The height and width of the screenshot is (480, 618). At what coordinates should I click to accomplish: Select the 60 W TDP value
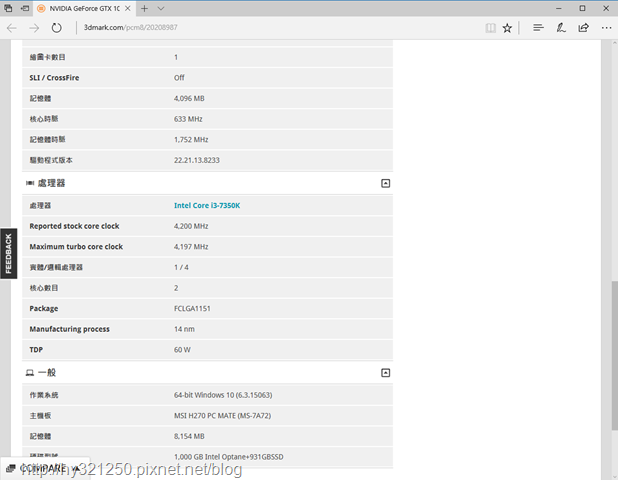(x=182, y=350)
